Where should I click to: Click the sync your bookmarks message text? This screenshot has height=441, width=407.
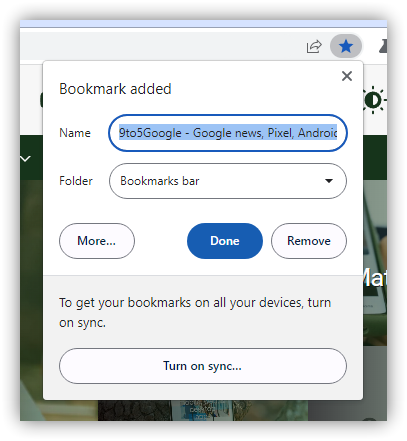coord(195,312)
